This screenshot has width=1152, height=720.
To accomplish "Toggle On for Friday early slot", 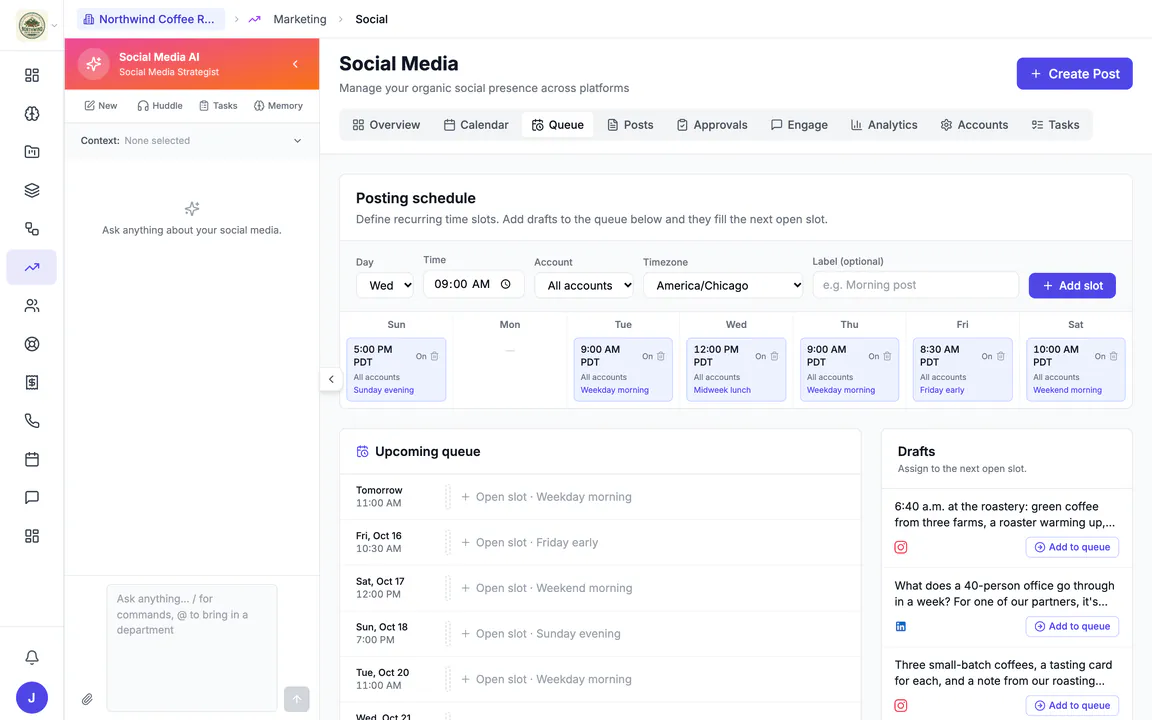I will 987,356.
